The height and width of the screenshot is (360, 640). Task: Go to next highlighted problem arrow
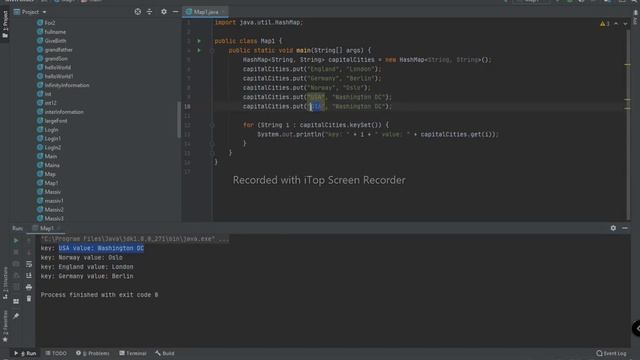(x=625, y=24)
